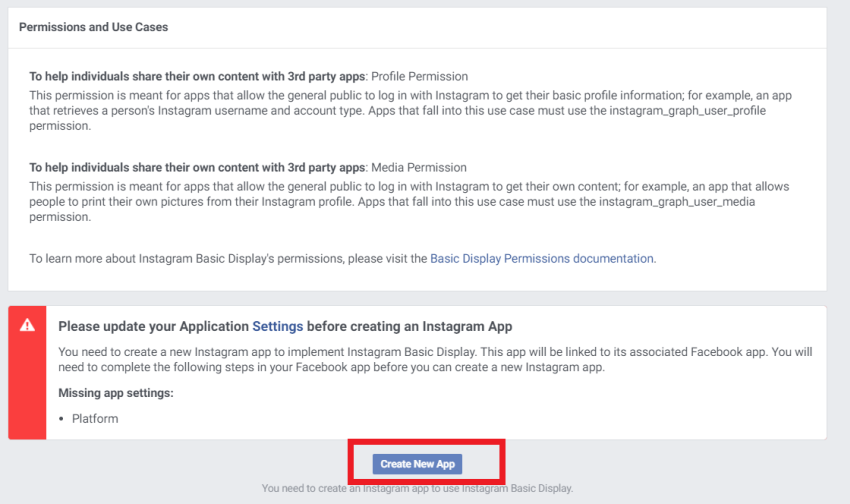
Task: Select 'Missing app settings:' label
Action: 116,393
